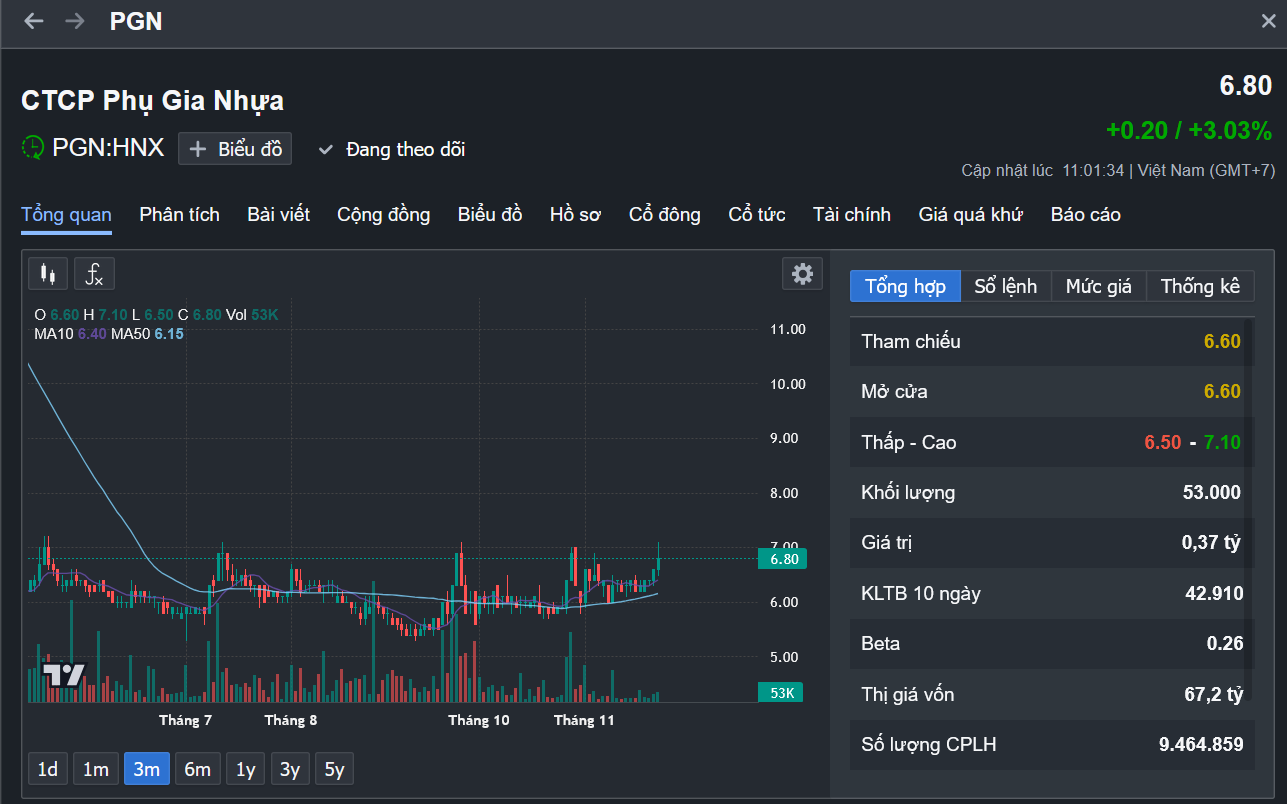Click the 11.00 price axis label
Screen dimensions: 1287x804
(788, 329)
